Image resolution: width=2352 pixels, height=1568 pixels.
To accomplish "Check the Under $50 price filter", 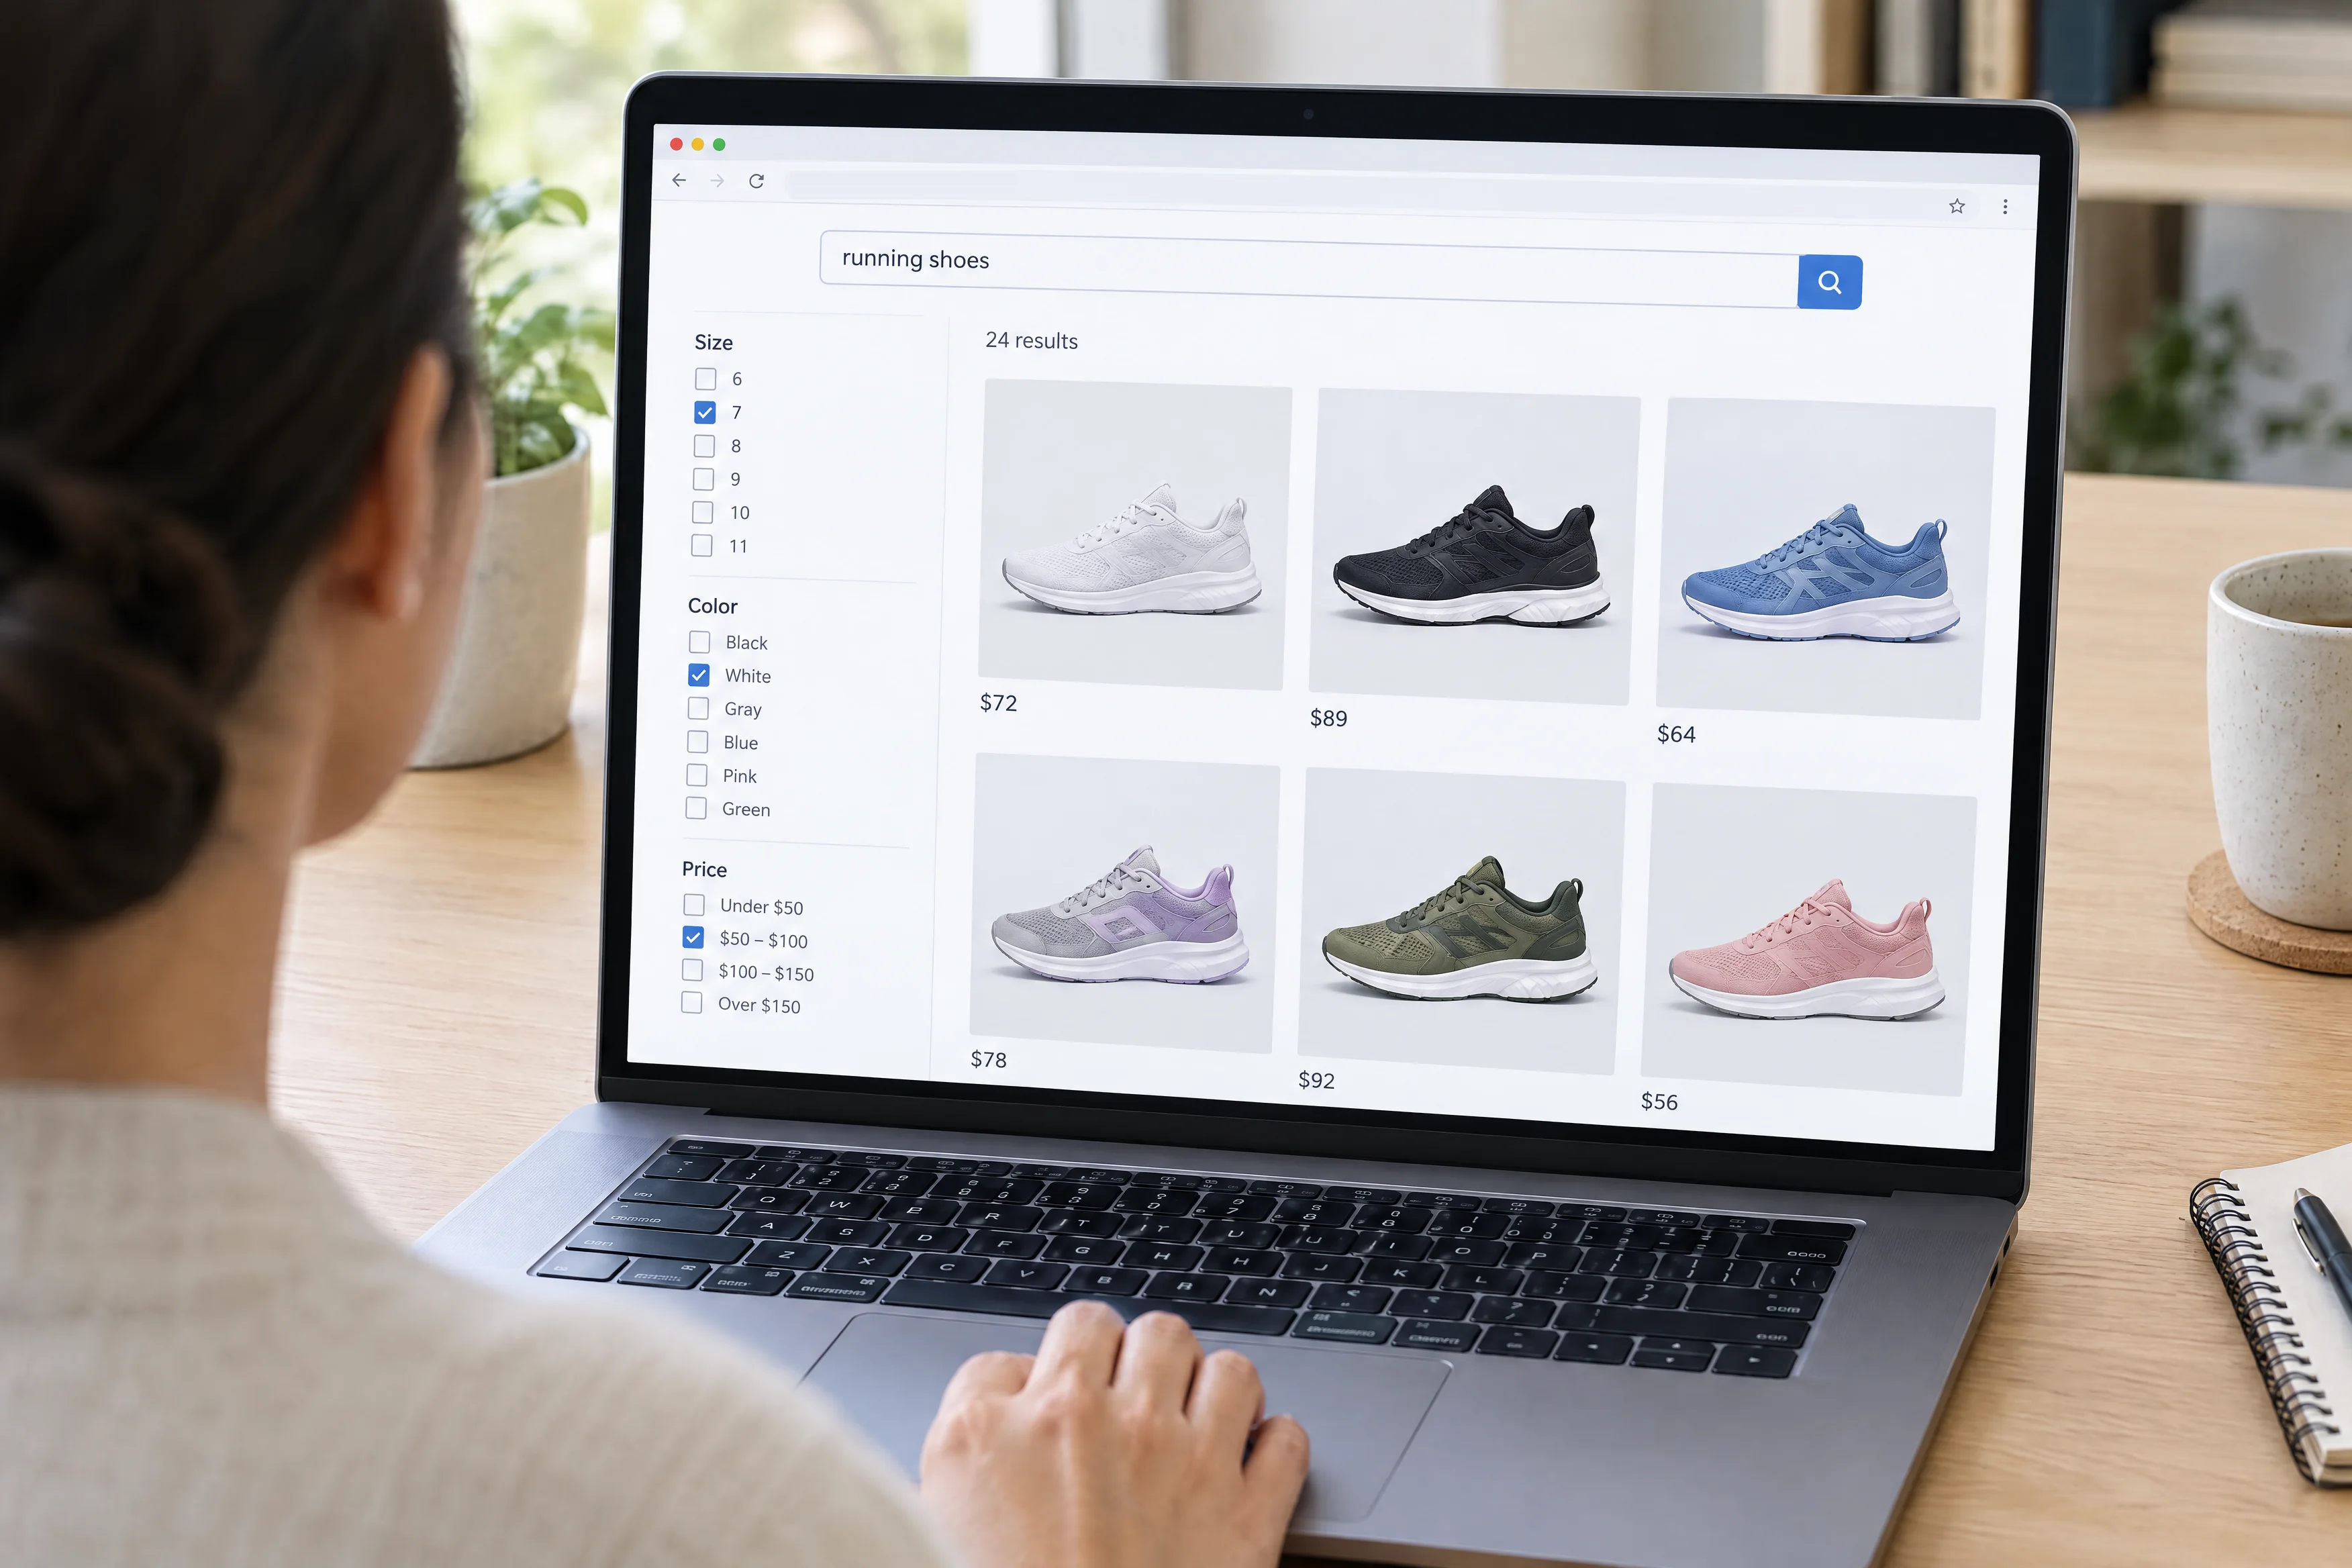I will 693,905.
